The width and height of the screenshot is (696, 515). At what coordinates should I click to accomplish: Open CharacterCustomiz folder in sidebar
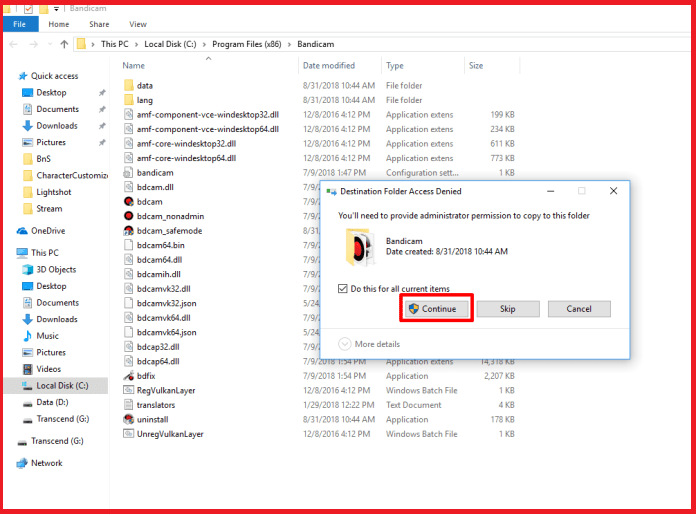[72, 175]
